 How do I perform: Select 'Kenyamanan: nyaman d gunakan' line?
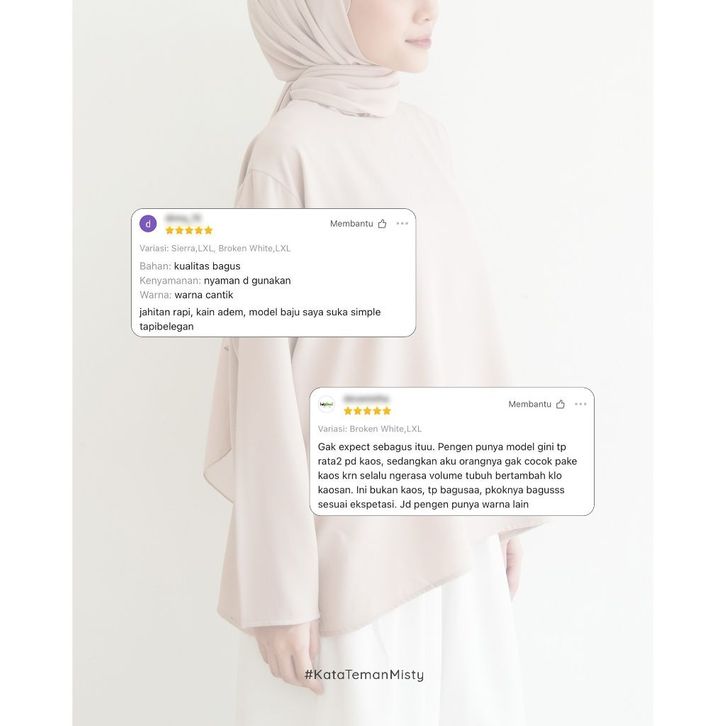[215, 281]
